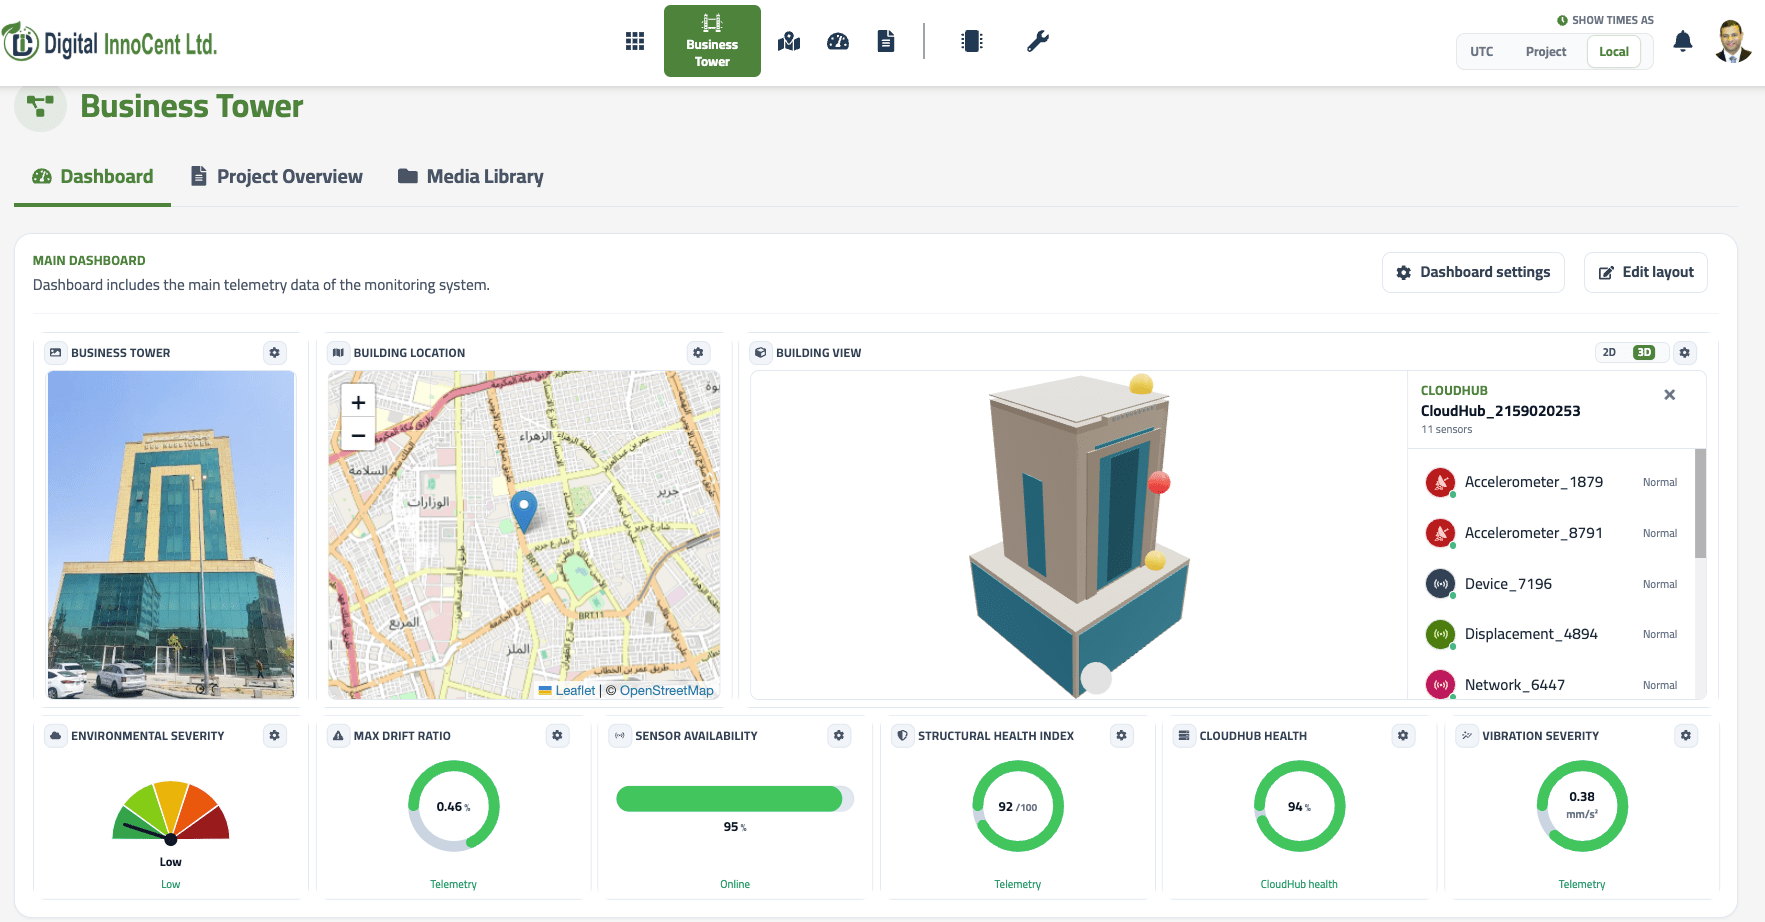Screen dimensions: 1765x922
Task: Click the CloudHub_2159020253 title
Action: (1500, 411)
